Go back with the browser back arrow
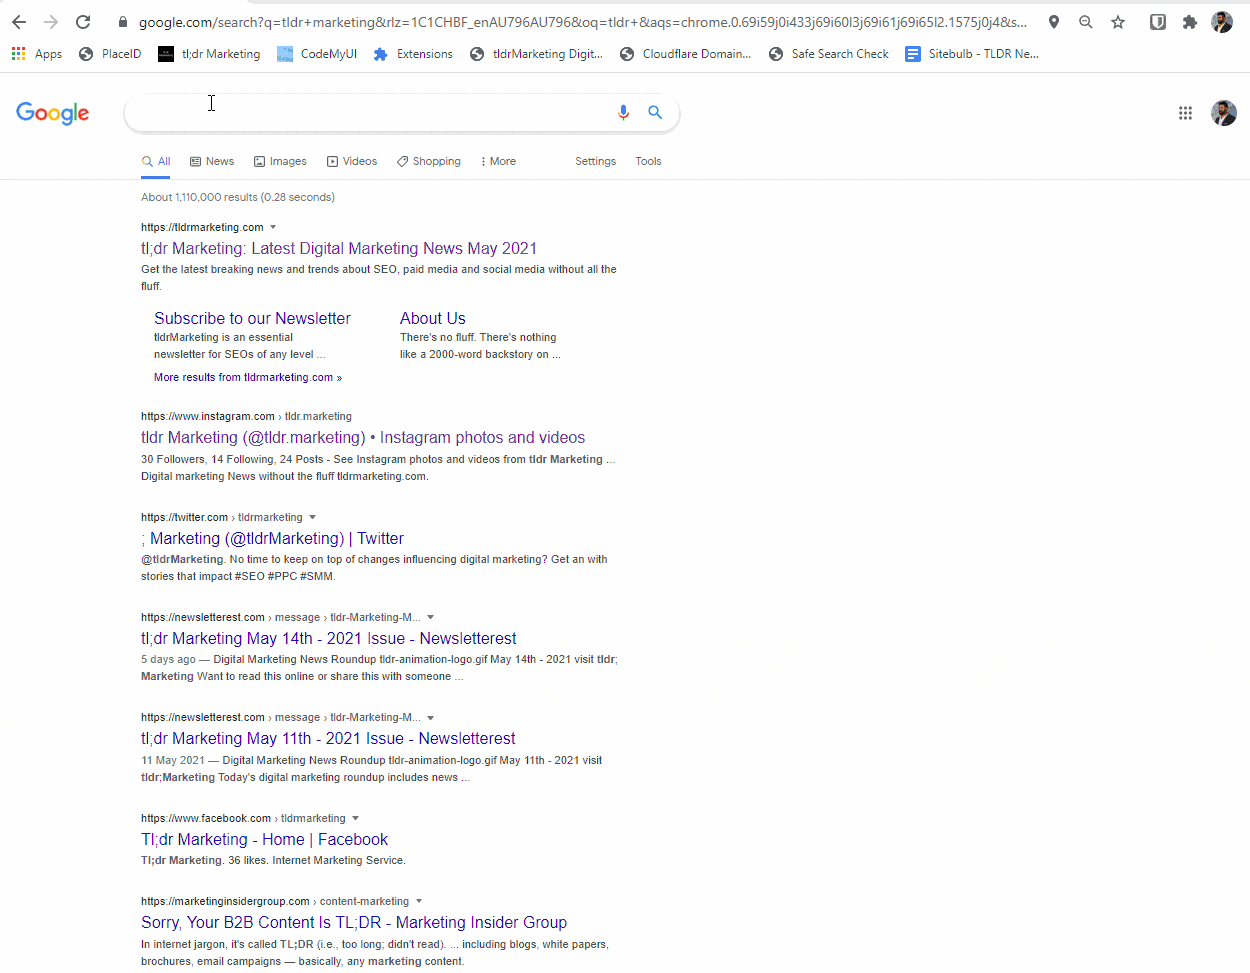This screenshot has width=1250, height=973. [x=19, y=22]
